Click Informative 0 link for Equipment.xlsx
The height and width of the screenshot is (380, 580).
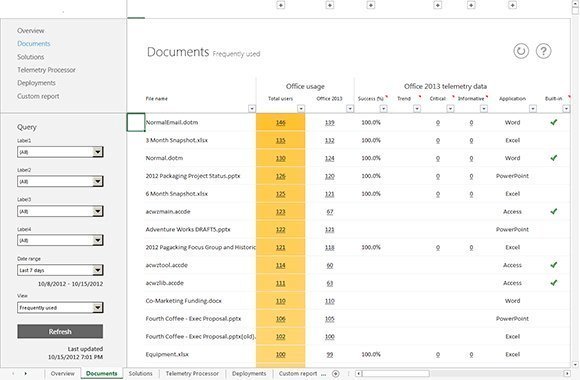tap(471, 354)
